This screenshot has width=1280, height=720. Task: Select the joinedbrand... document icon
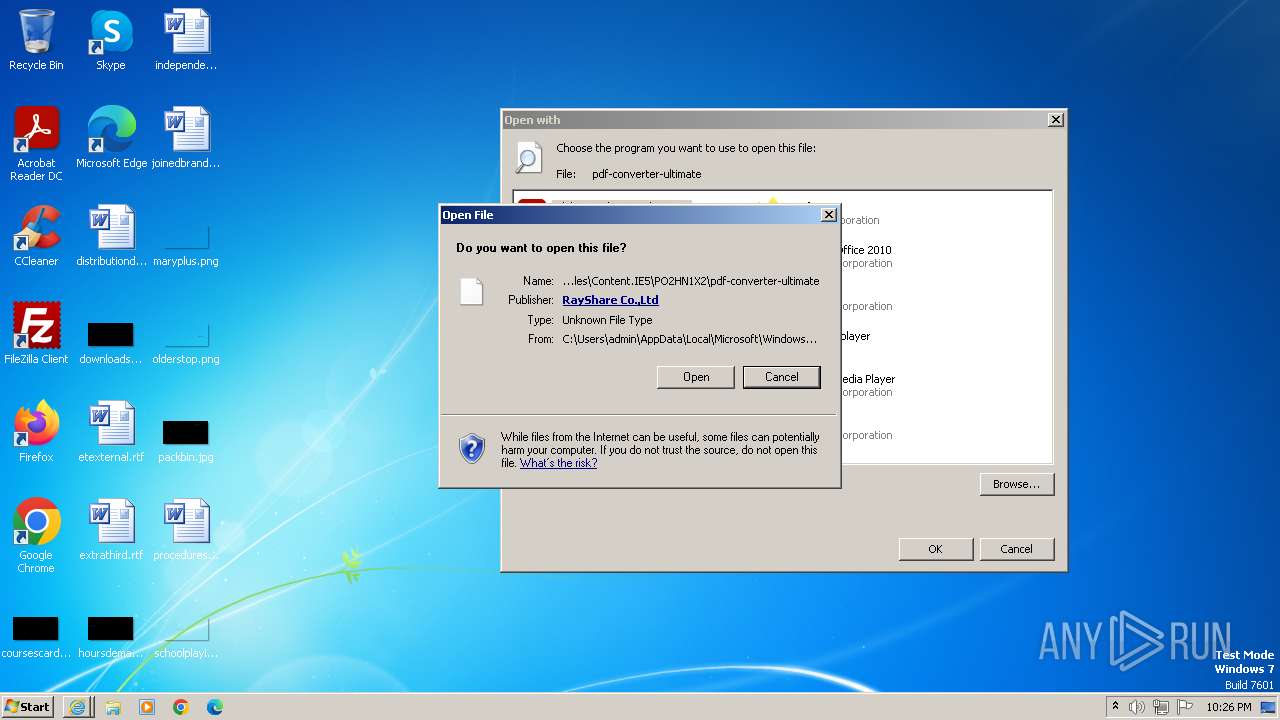(186, 137)
